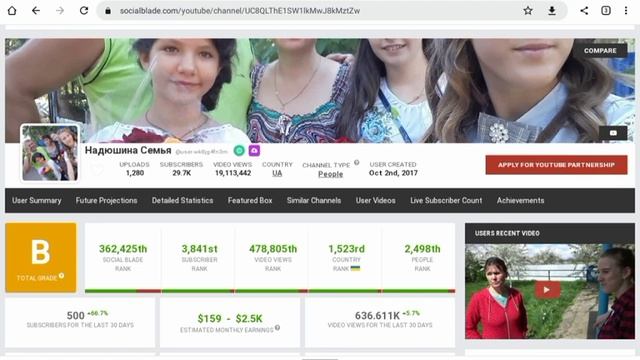Click the 1,280 uploads count

click(135, 173)
